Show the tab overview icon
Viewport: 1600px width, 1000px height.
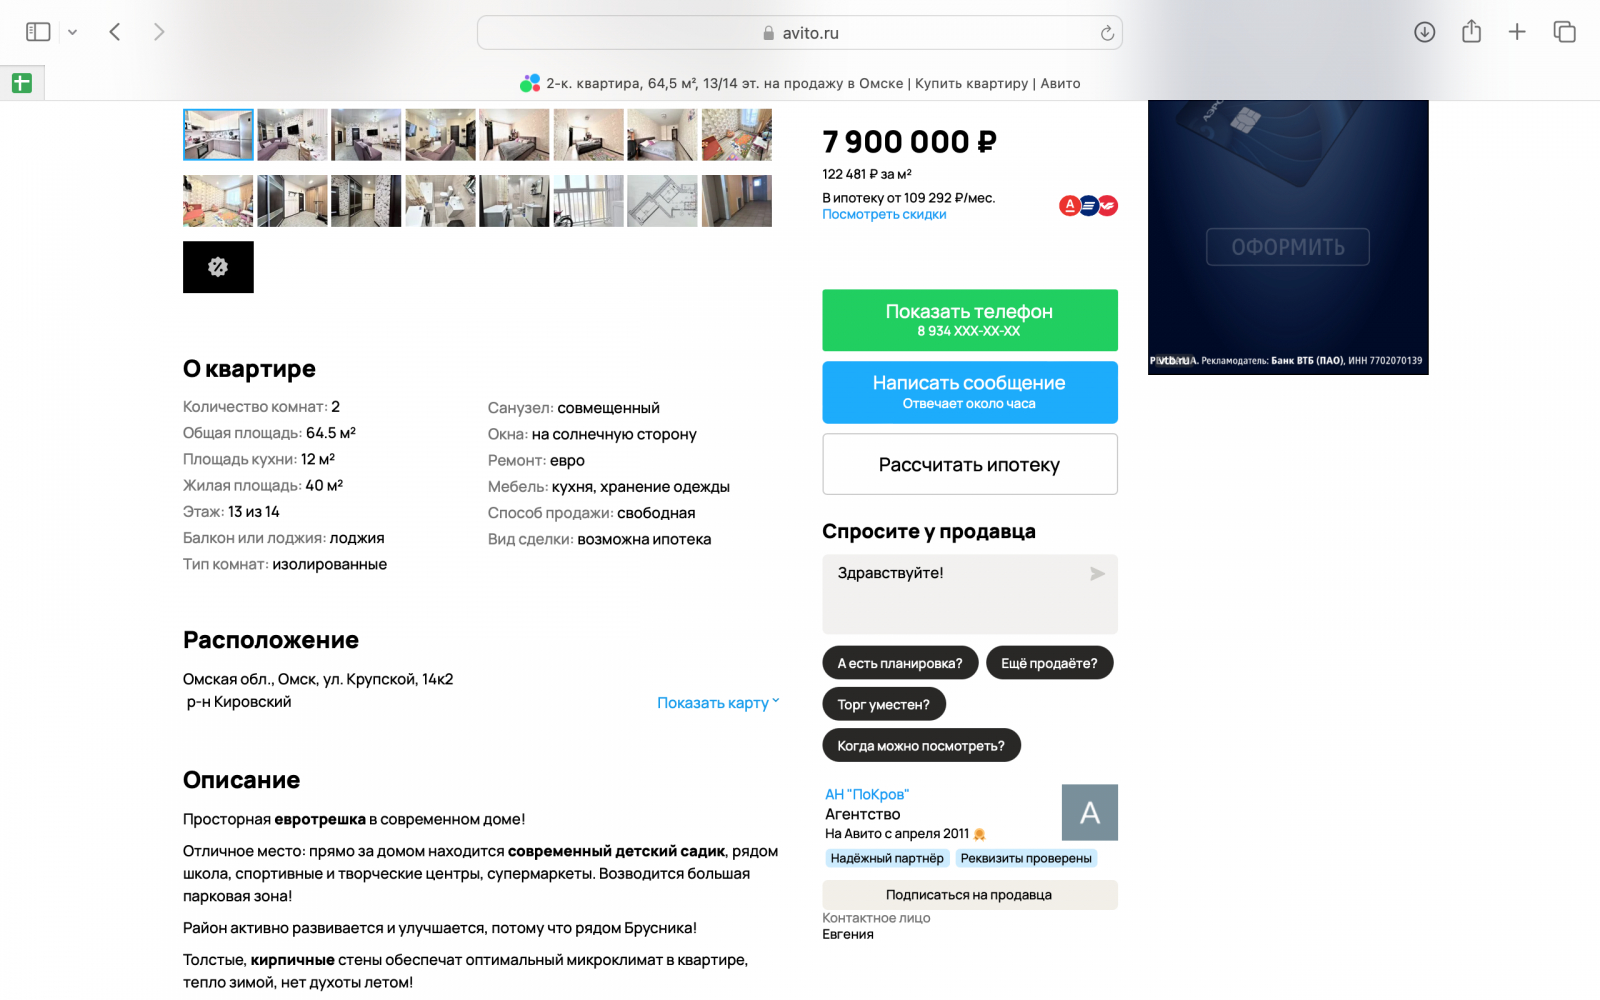1564,32
